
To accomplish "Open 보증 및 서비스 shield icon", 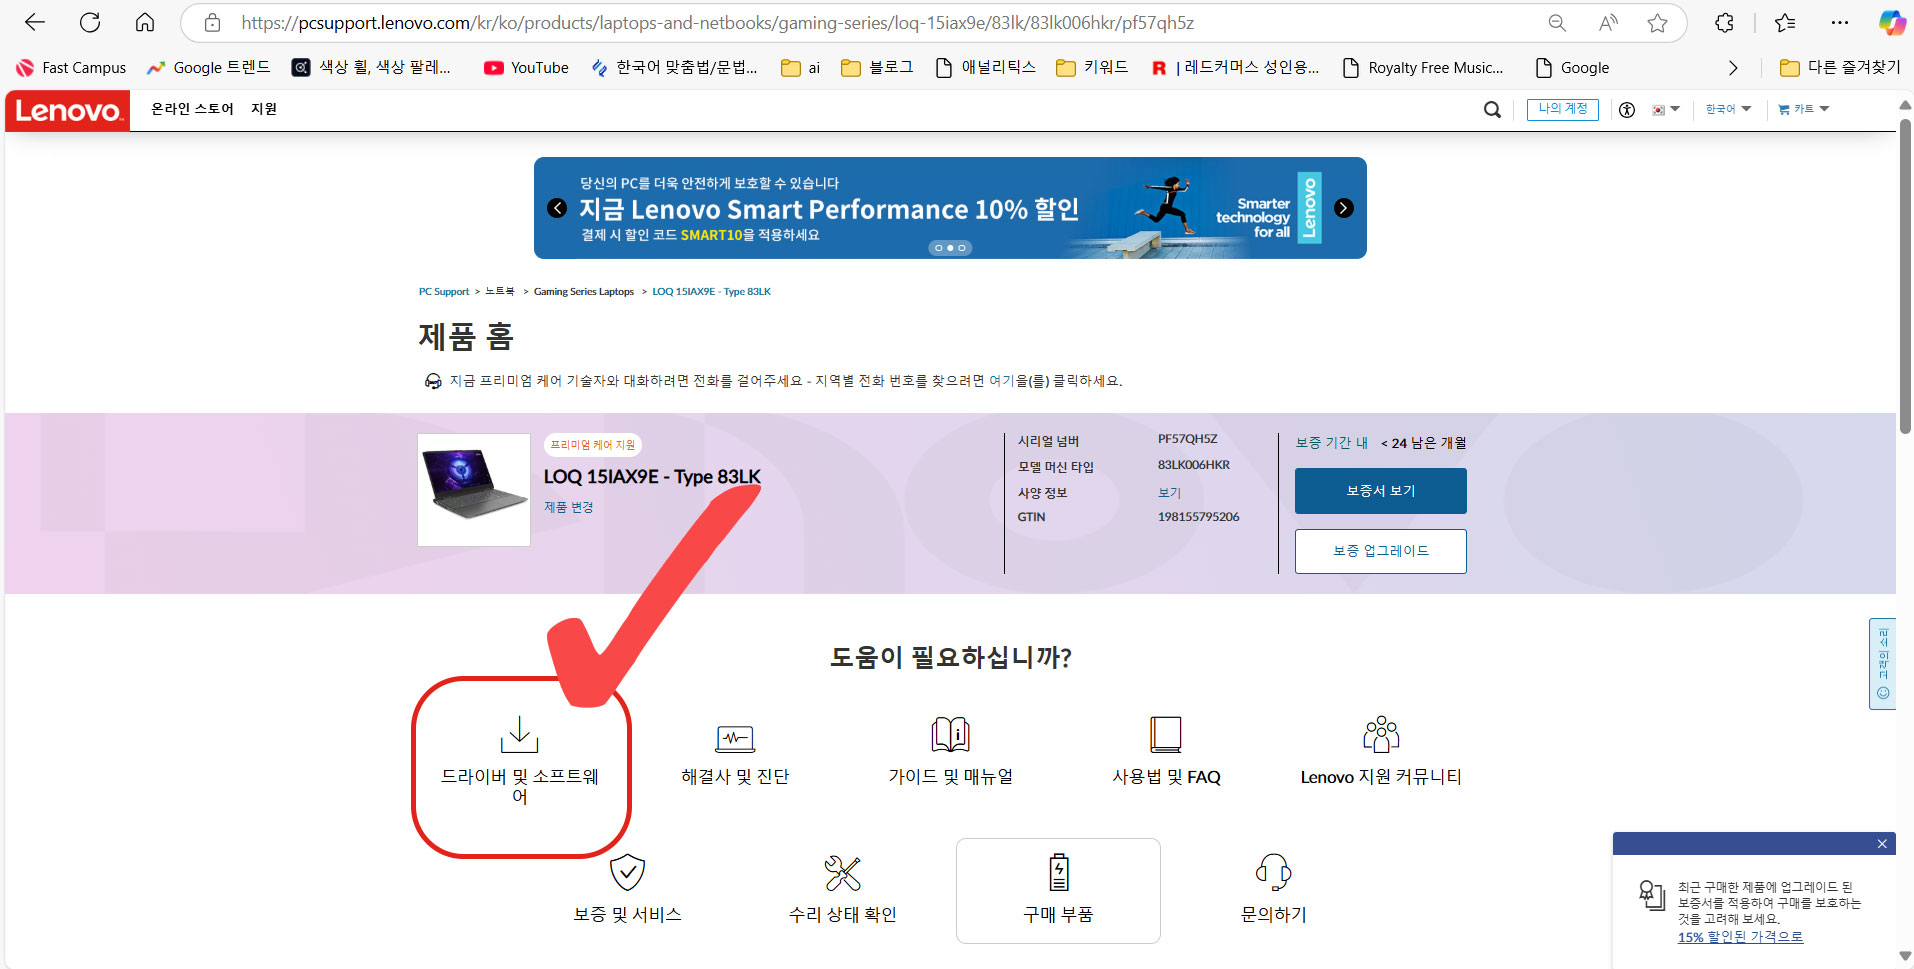I will [627, 872].
